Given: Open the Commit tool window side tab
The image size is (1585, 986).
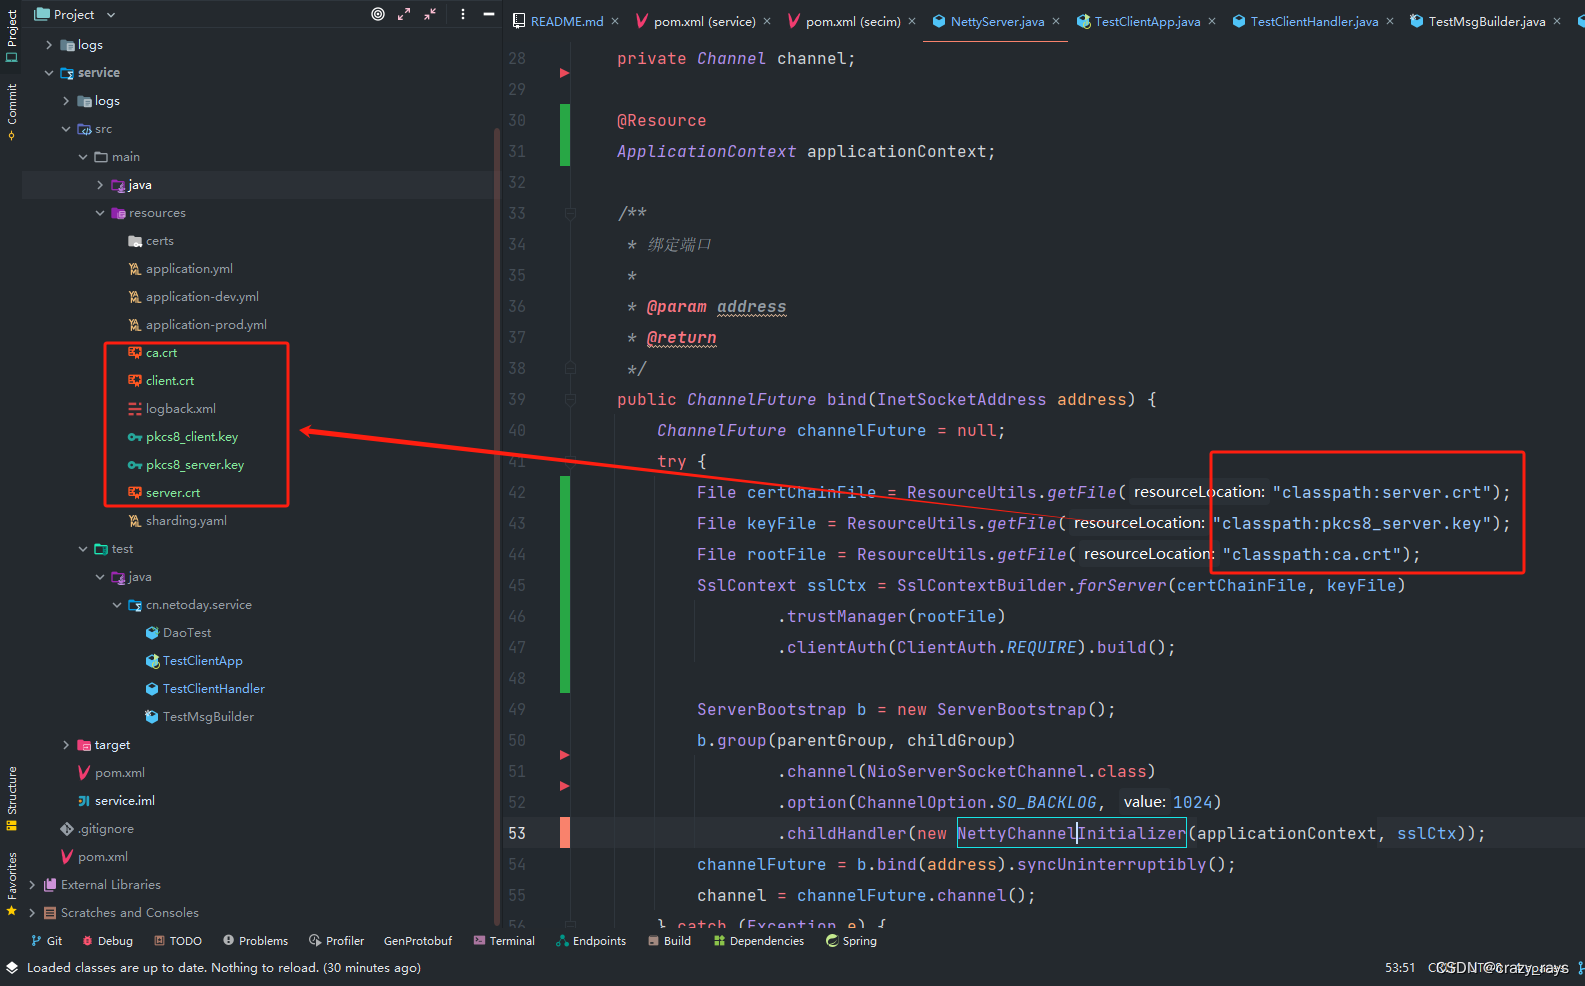Looking at the screenshot, I should (x=11, y=110).
